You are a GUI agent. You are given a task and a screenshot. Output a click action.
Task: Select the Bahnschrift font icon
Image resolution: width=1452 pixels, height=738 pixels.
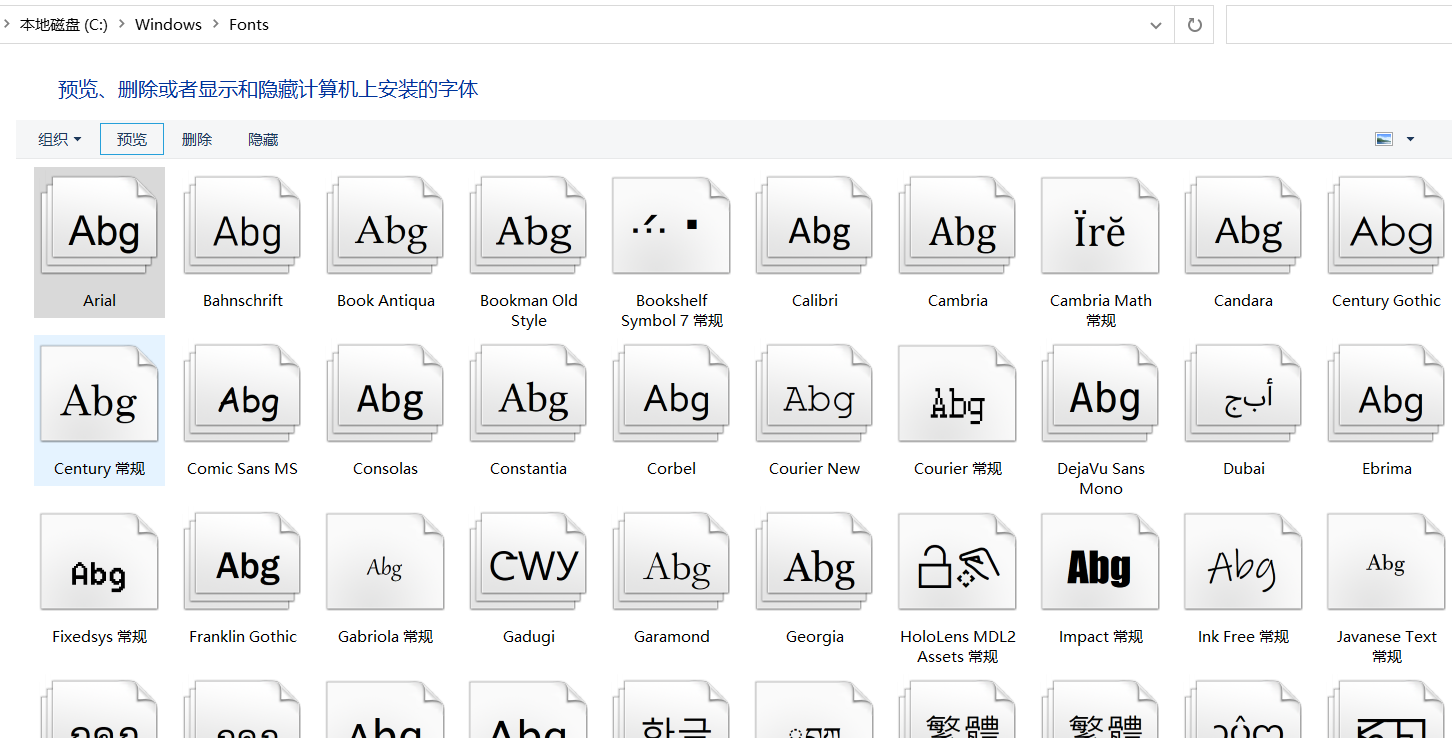[242, 226]
